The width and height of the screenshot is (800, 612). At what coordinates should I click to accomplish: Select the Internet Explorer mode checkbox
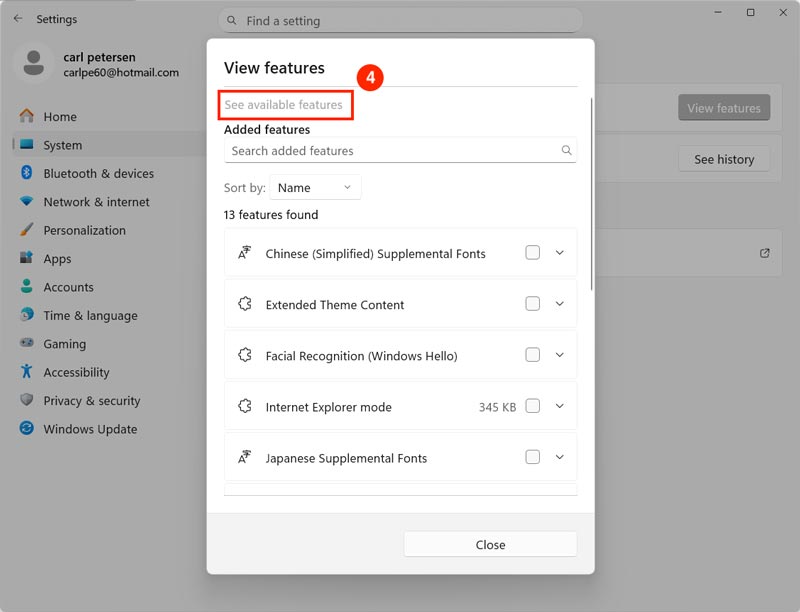(532, 406)
